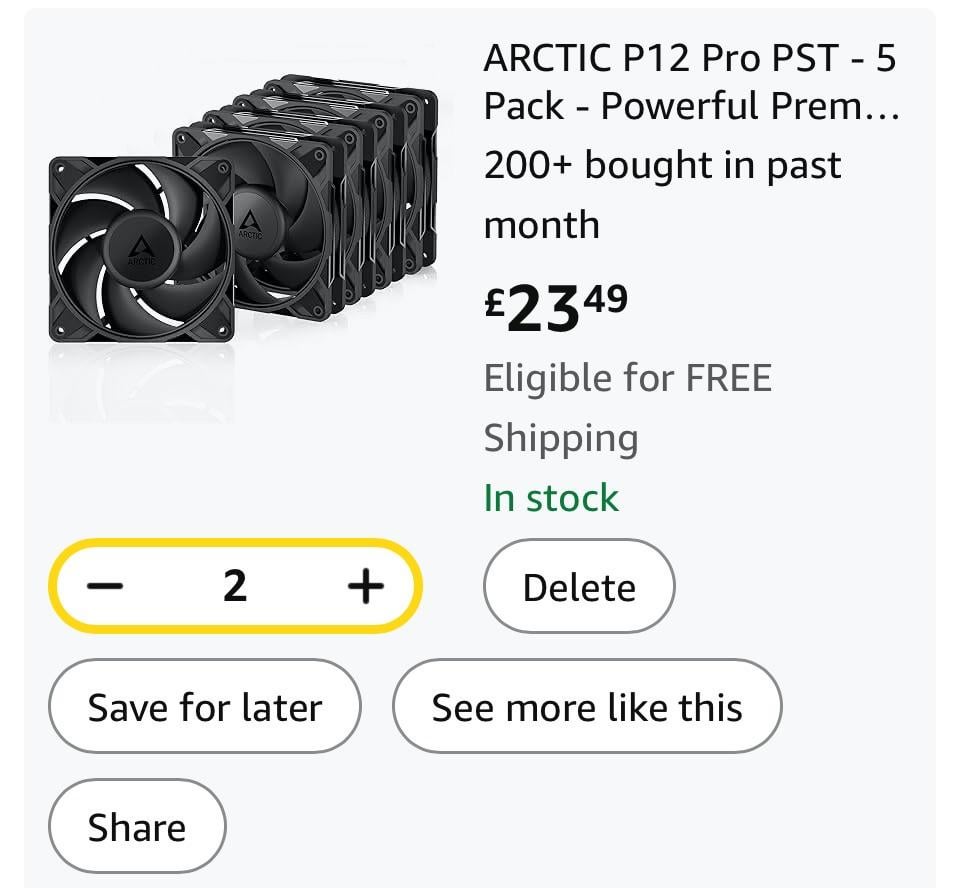Select the quantity value 2

235,586
